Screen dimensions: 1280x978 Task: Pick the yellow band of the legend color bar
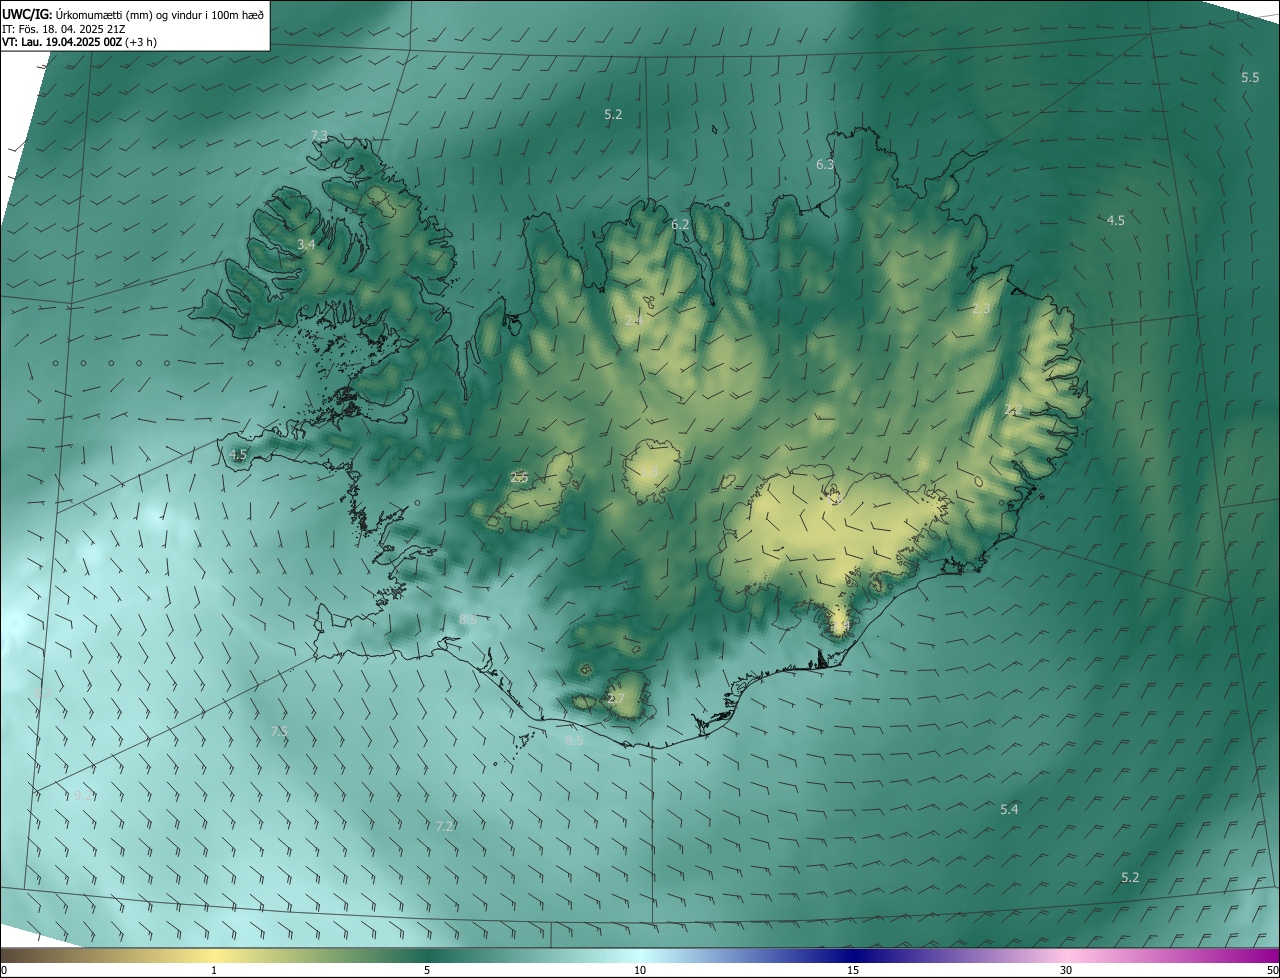pyautogui.click(x=214, y=955)
